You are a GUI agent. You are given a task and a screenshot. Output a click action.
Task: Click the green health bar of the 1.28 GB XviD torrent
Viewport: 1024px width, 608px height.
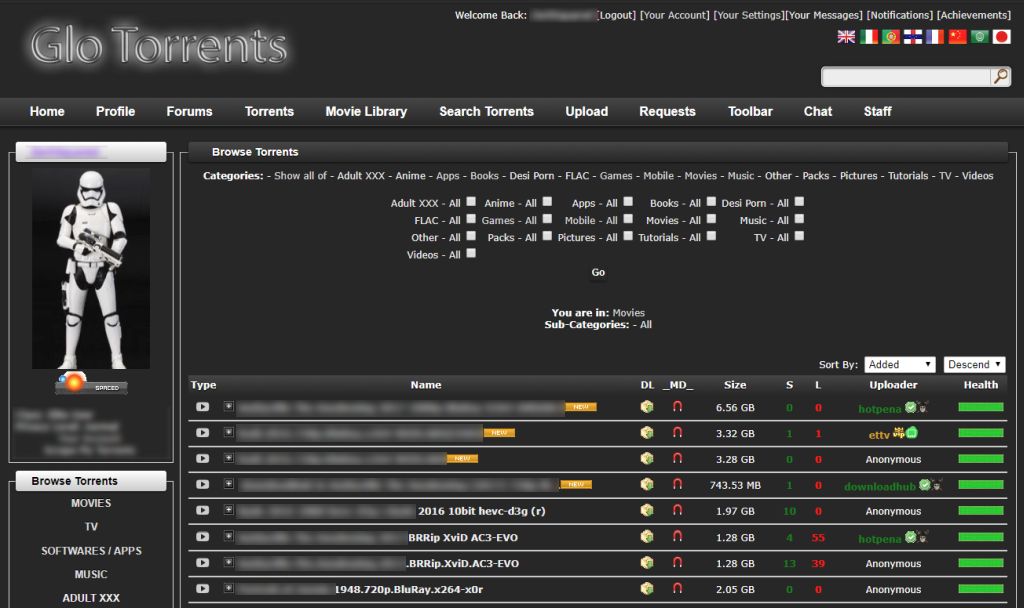click(980, 537)
